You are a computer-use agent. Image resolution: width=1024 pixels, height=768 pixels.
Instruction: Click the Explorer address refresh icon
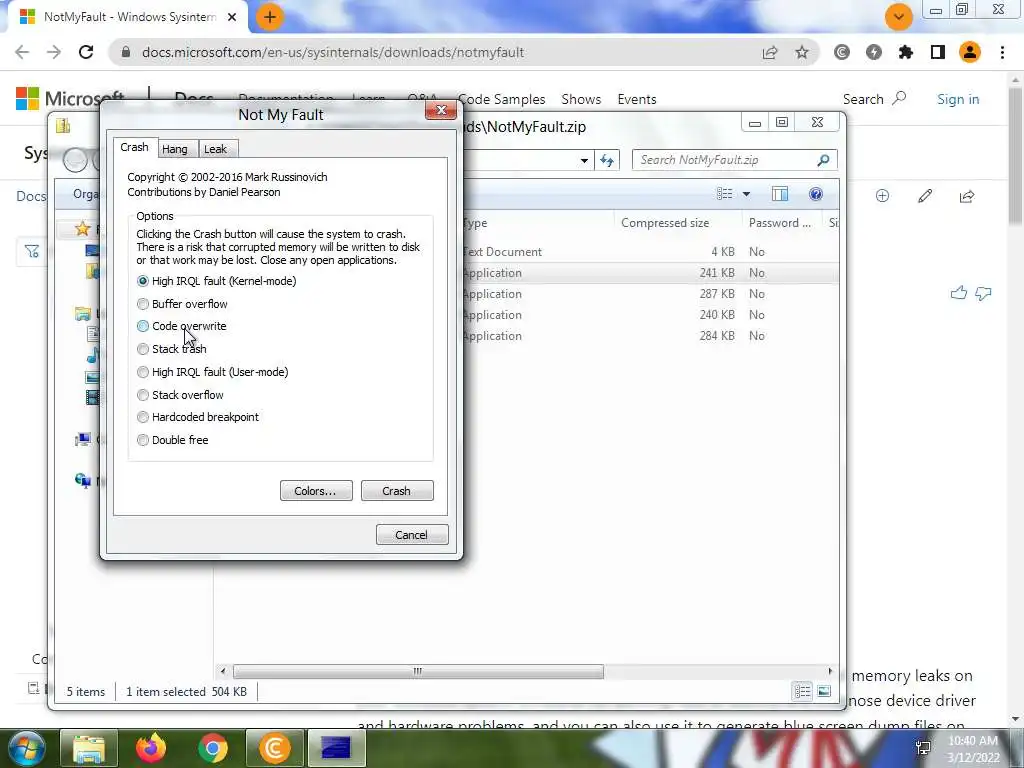[607, 160]
